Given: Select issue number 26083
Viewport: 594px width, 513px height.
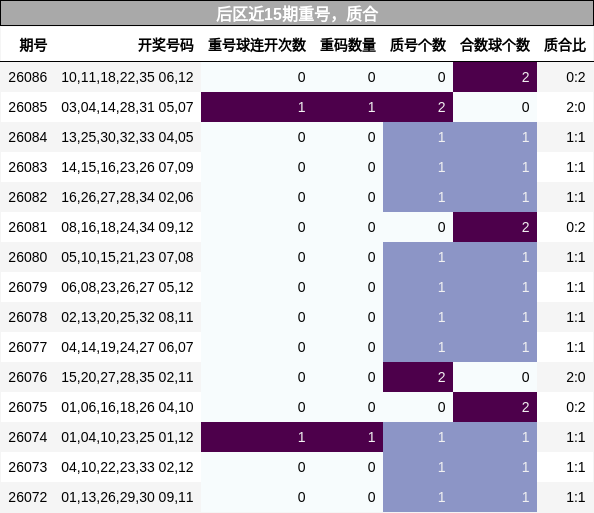Looking at the screenshot, I should pos(28,167).
